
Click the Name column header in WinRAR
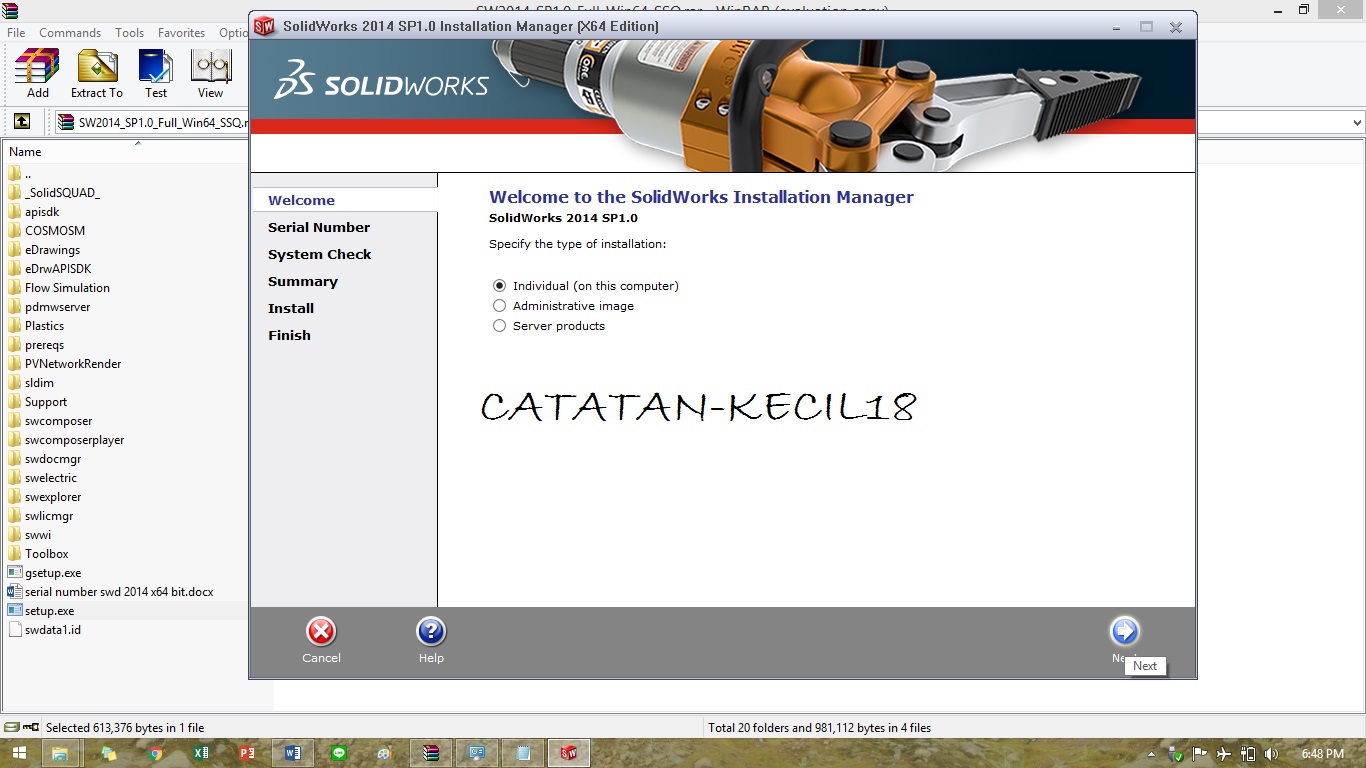click(x=25, y=152)
